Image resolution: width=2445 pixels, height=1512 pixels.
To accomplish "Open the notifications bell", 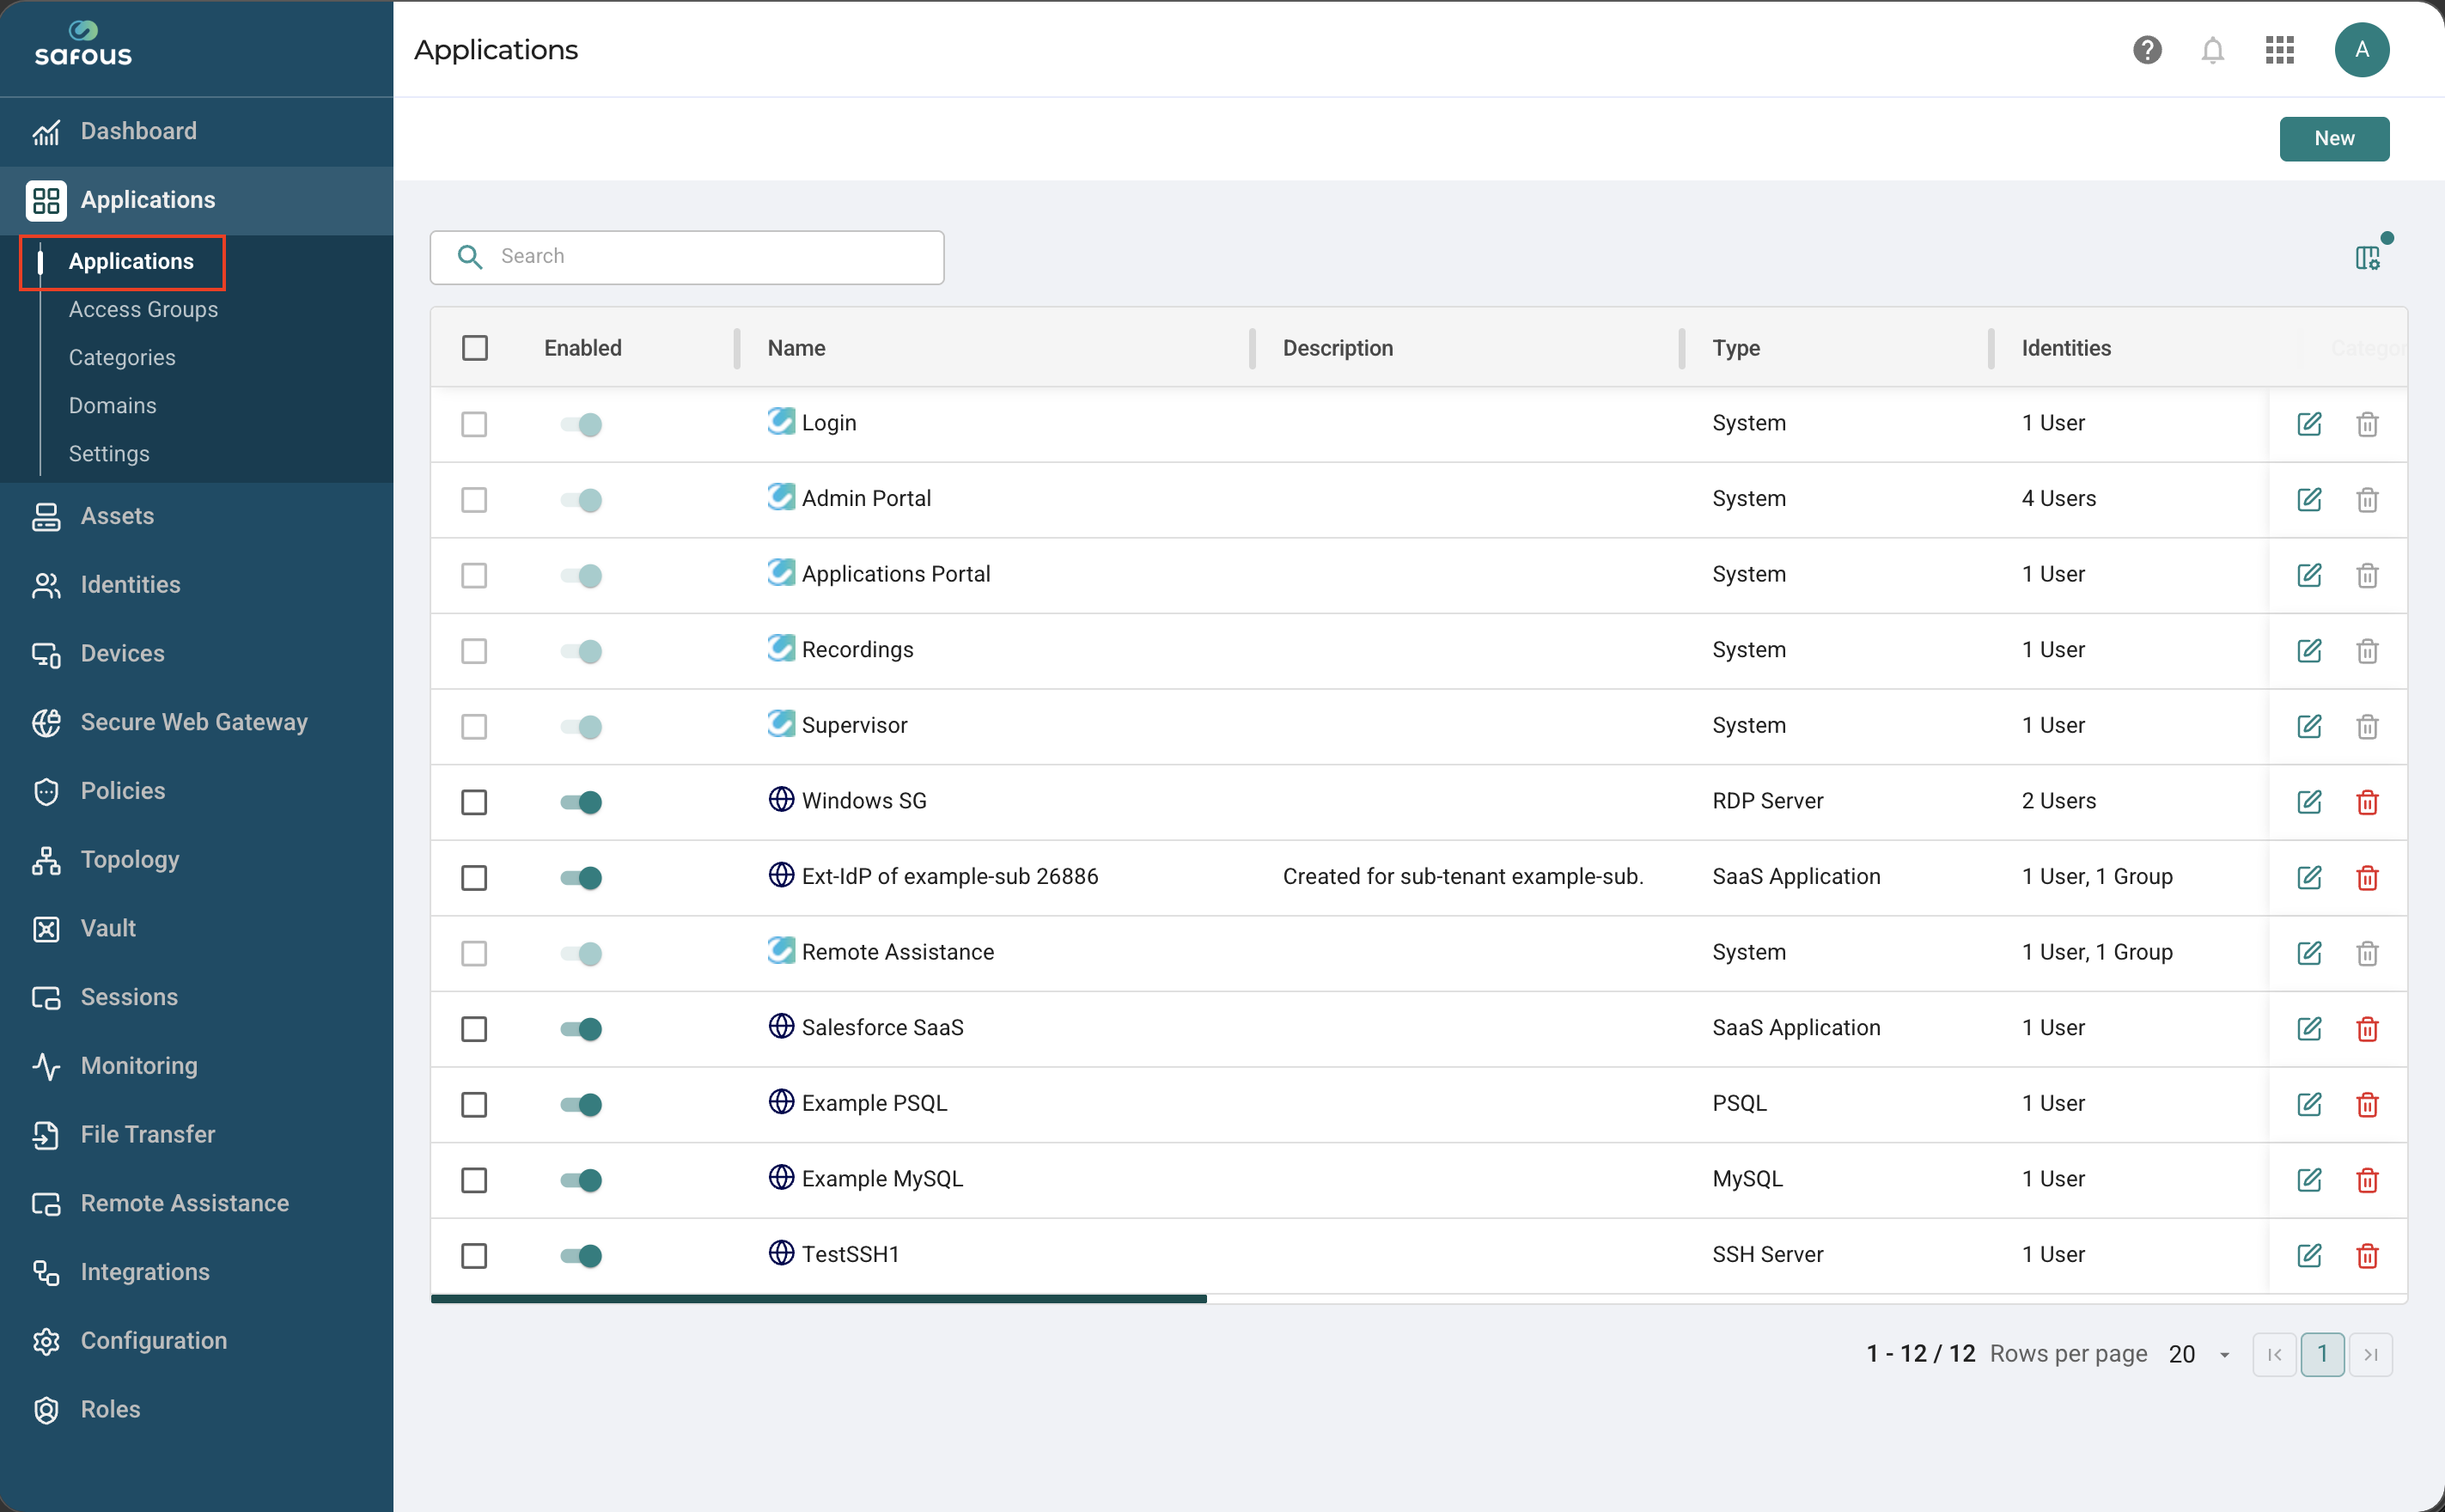I will coord(2212,50).
